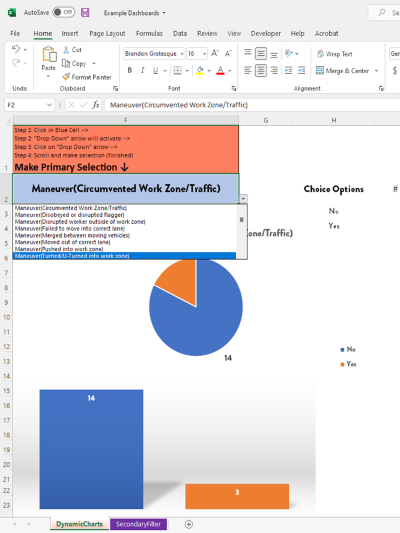The height and width of the screenshot is (533, 400).
Task: Click the Undo arrow icon
Action: coord(16,49)
